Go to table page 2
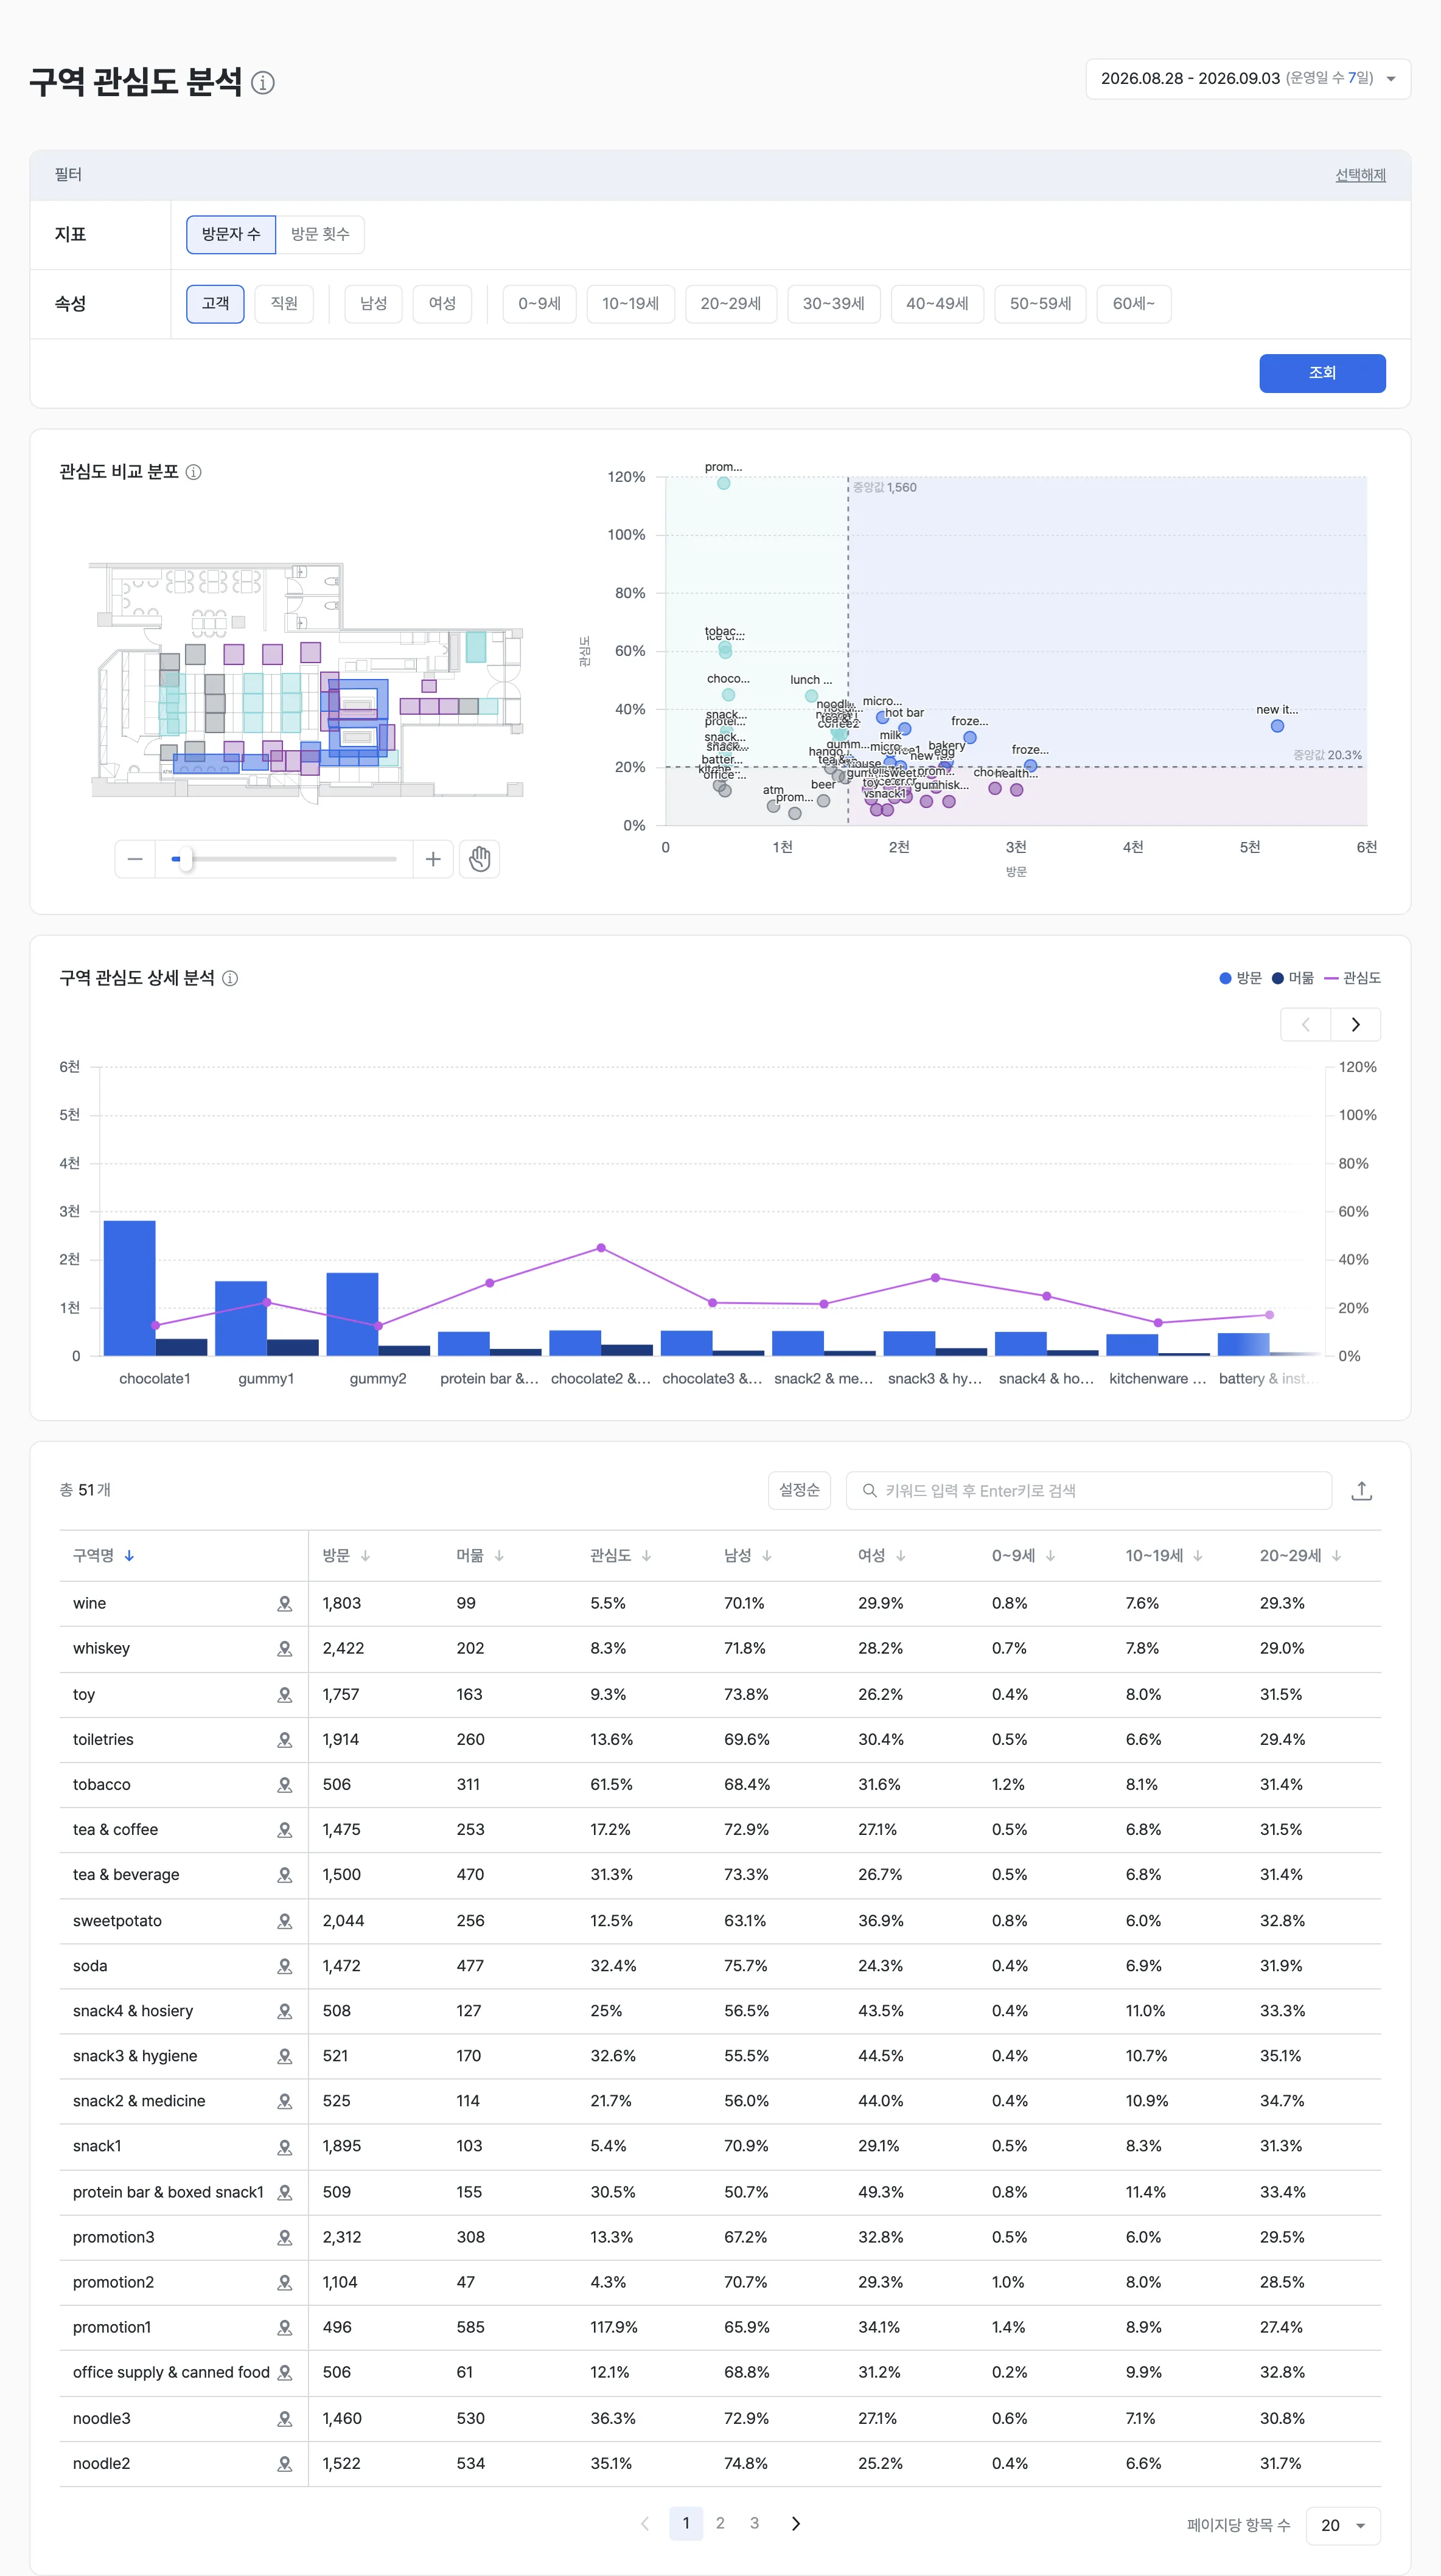Image resolution: width=1441 pixels, height=2576 pixels. click(720, 2524)
